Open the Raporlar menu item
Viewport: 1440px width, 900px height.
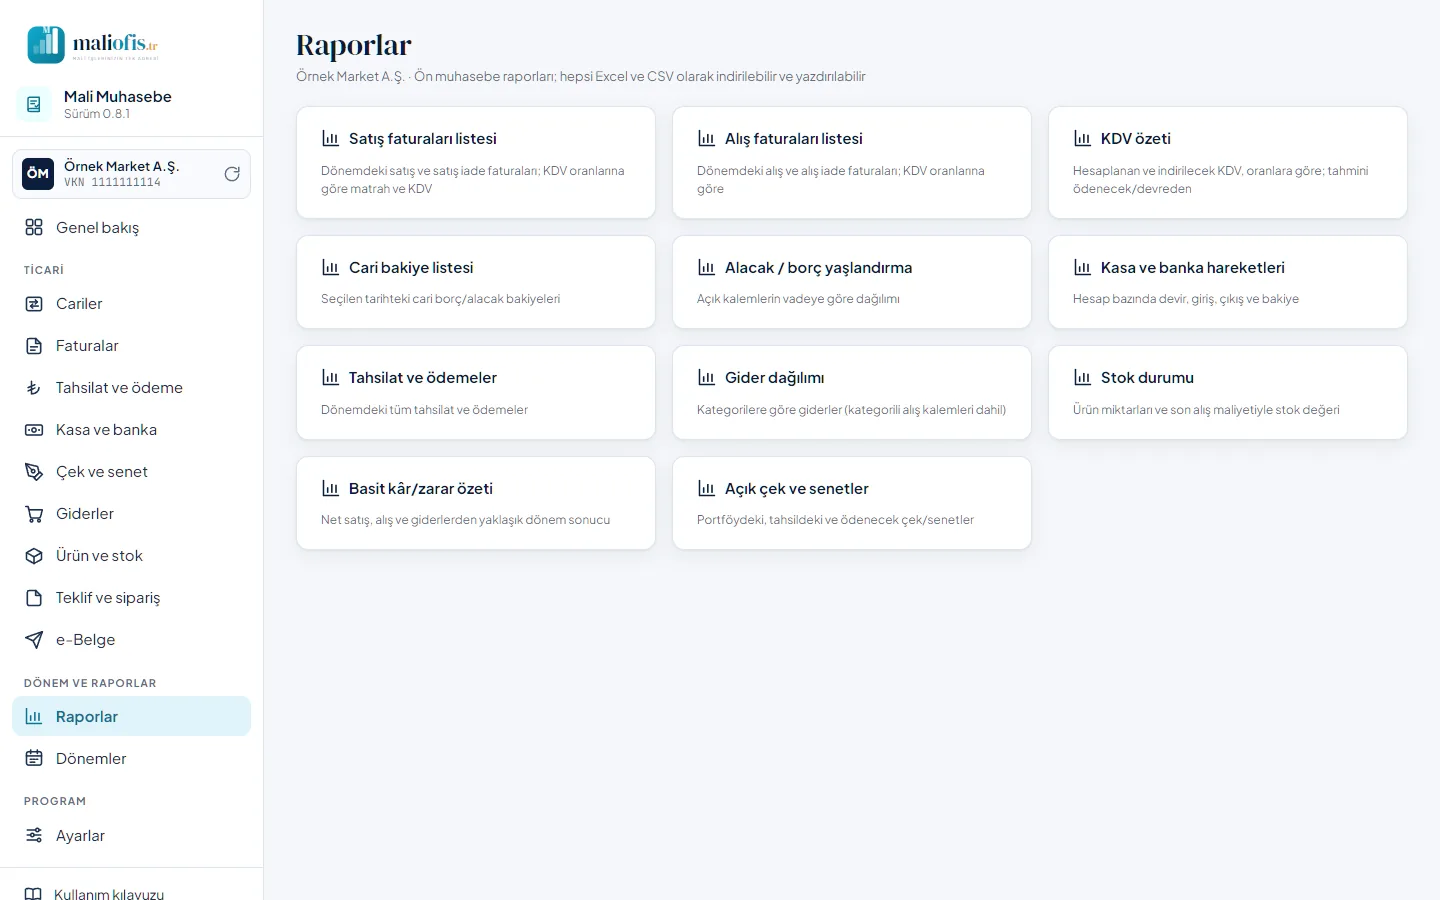(131, 716)
